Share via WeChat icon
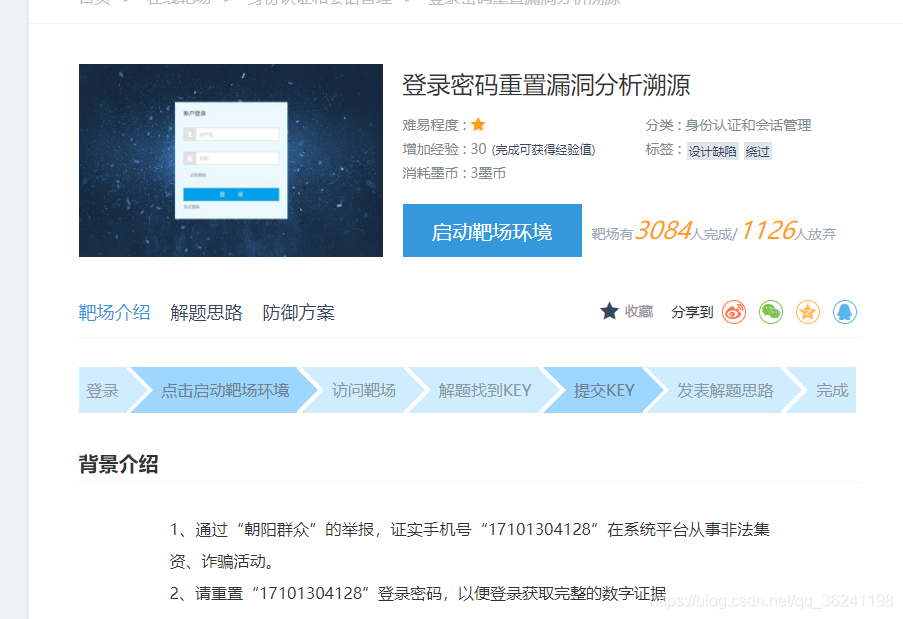The width and height of the screenshot is (903, 619). [x=771, y=312]
